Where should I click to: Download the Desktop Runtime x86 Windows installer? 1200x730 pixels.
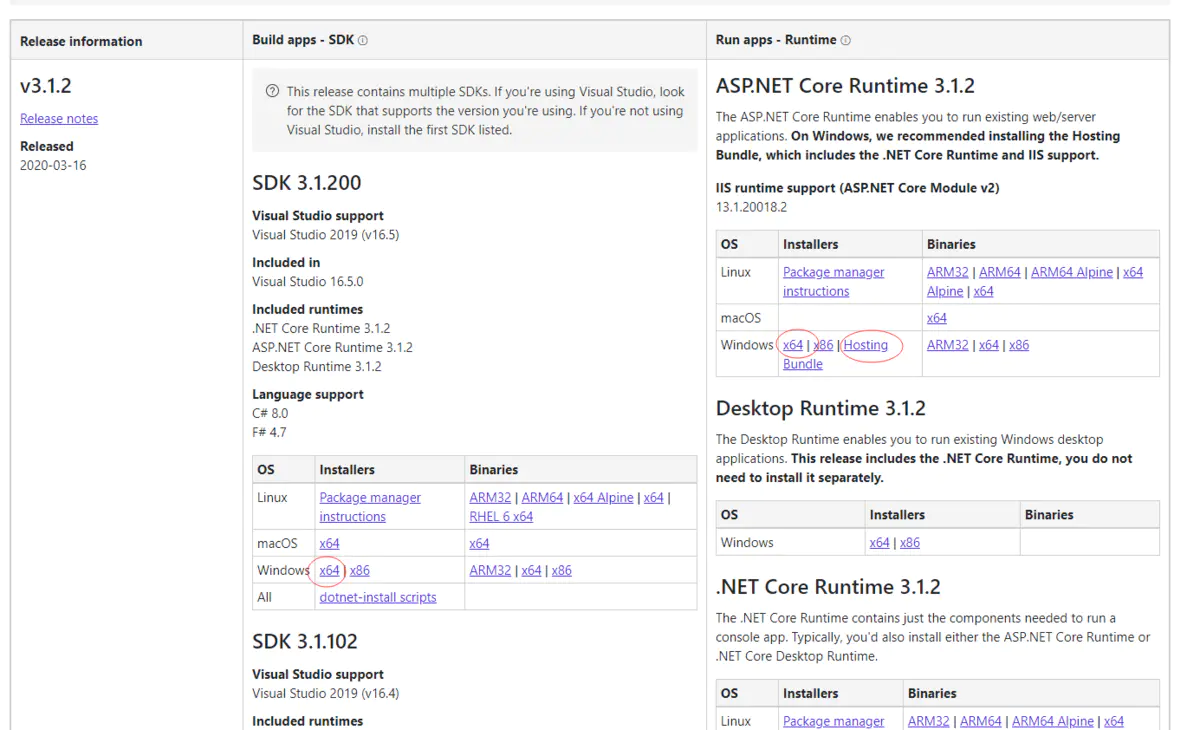[x=909, y=542]
